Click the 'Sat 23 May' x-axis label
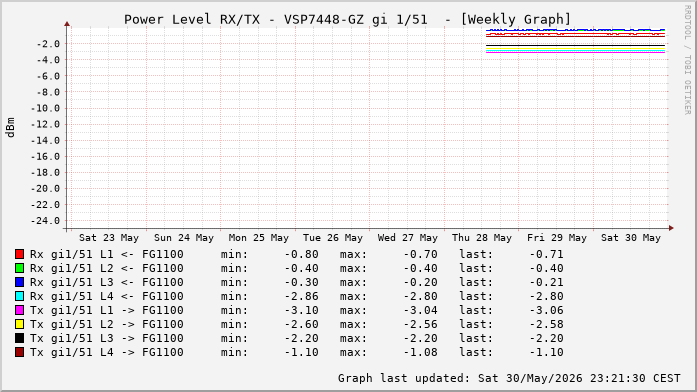The height and width of the screenshot is (392, 697). (109, 238)
